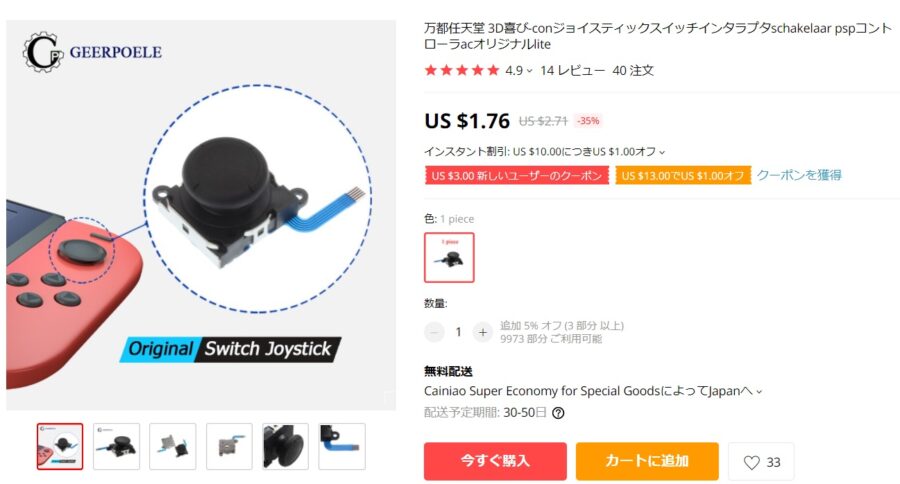Expand the 4.9 rating dropdown arrow
This screenshot has height=484, width=900.
[x=529, y=71]
